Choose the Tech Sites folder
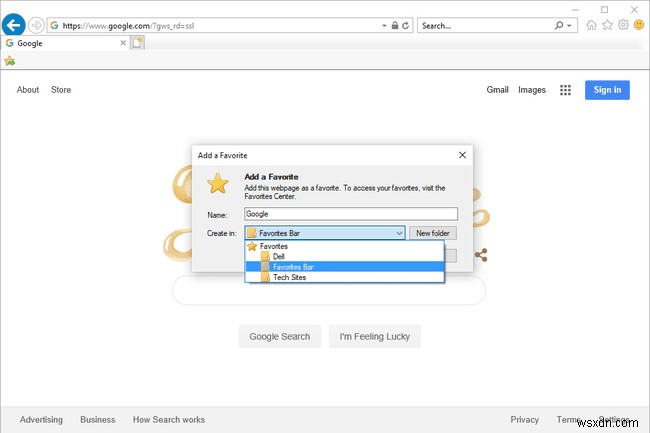Viewport: 650px width, 433px height. click(x=344, y=277)
